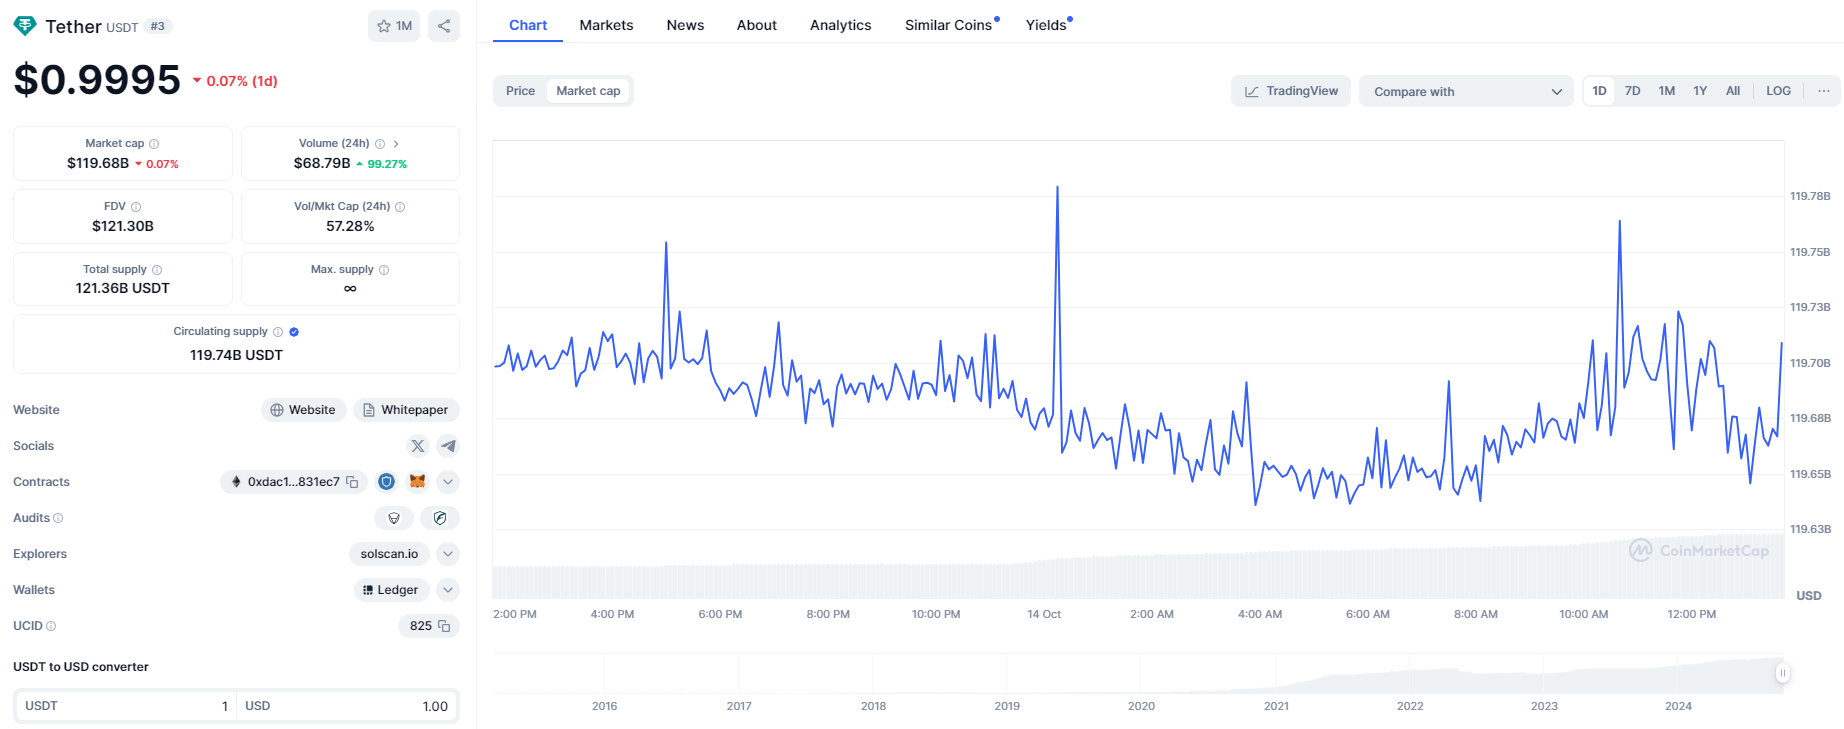Expand the Contracts list chevron

[x=448, y=482]
